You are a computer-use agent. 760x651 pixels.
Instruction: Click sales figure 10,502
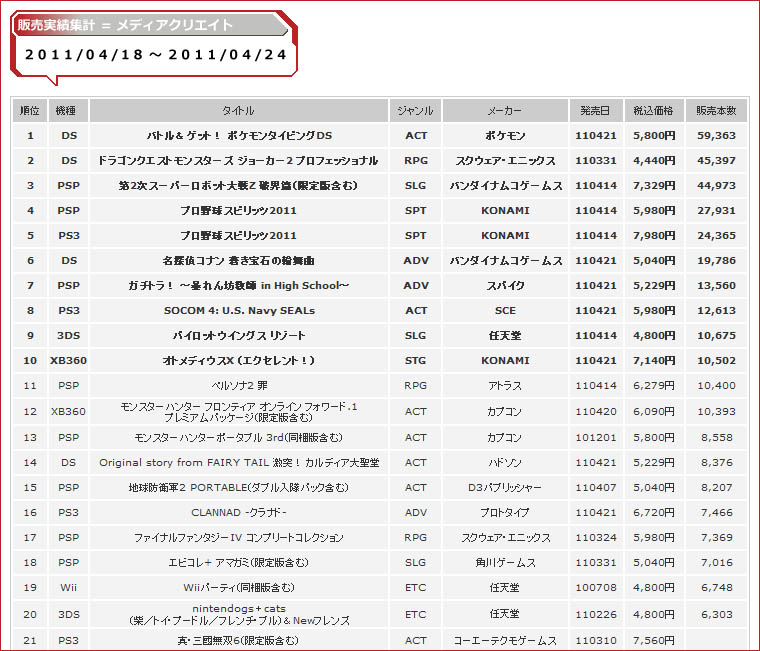tap(716, 361)
